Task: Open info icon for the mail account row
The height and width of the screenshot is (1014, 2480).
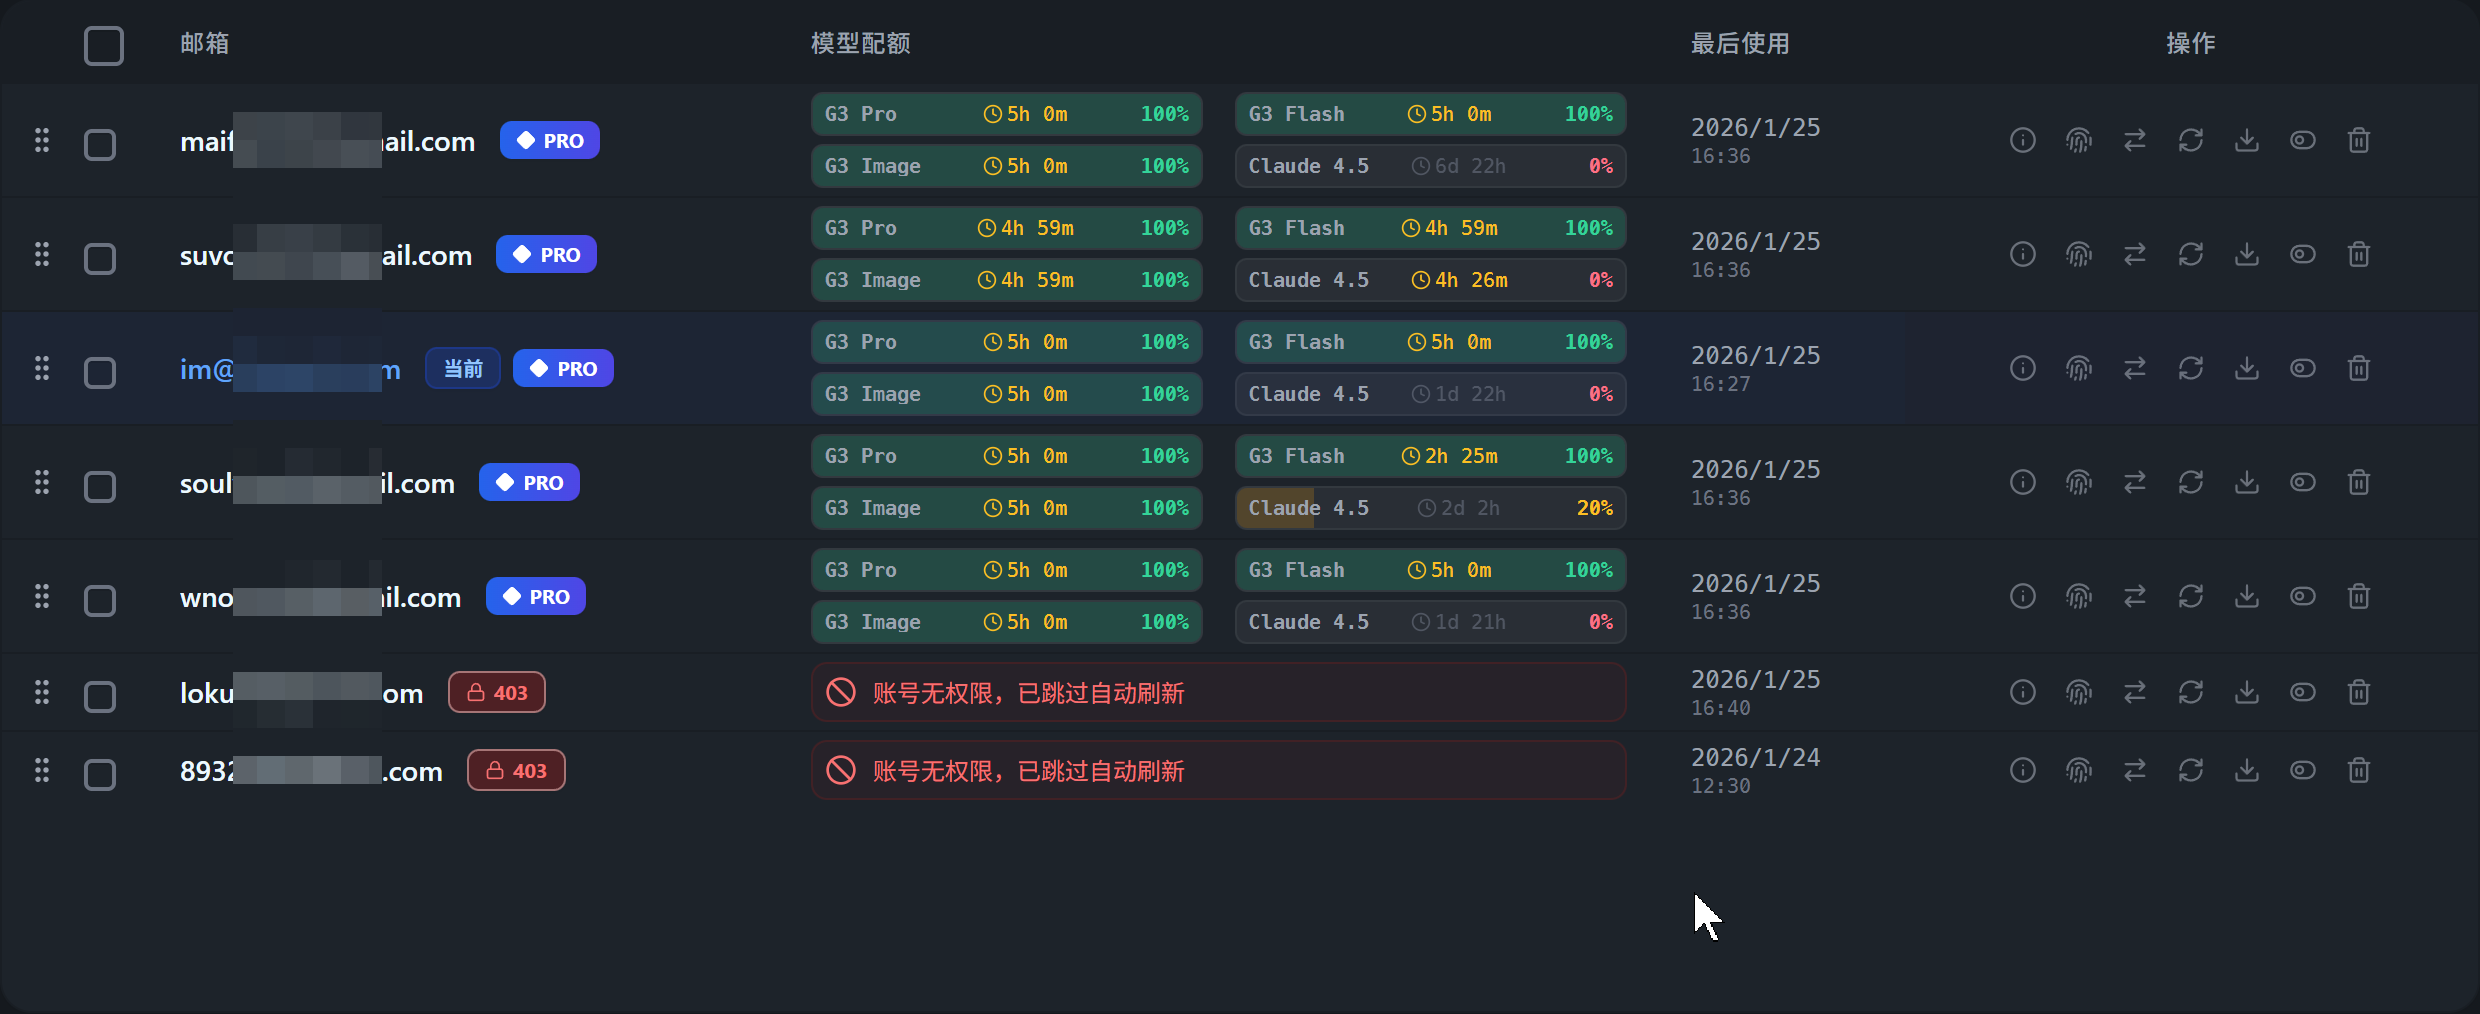Action: coord(2022,141)
